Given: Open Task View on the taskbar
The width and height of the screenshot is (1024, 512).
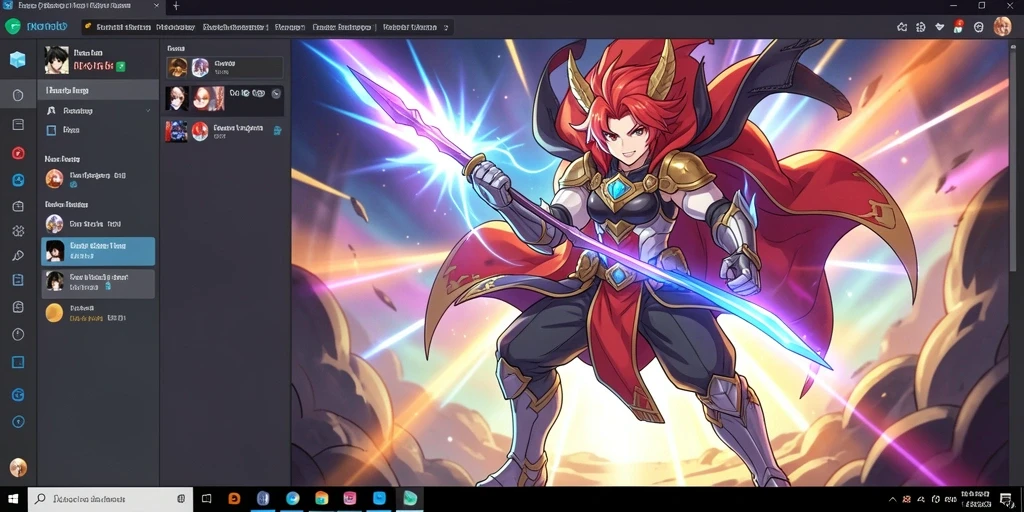Looking at the screenshot, I should point(206,499).
